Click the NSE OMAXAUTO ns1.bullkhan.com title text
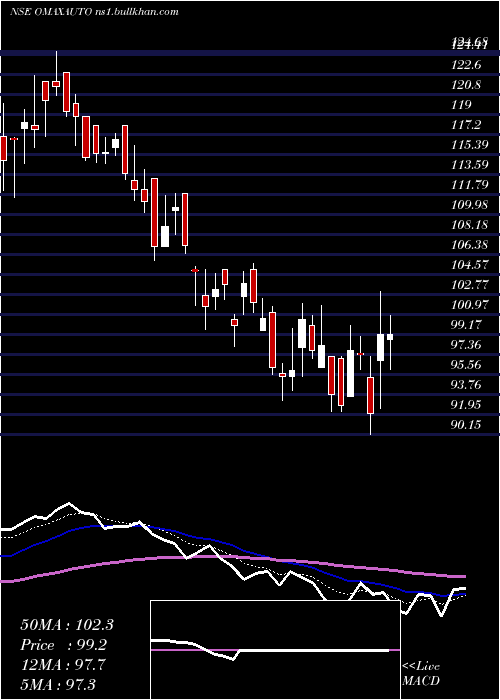Screen dimensions: 500x700 (94, 12)
